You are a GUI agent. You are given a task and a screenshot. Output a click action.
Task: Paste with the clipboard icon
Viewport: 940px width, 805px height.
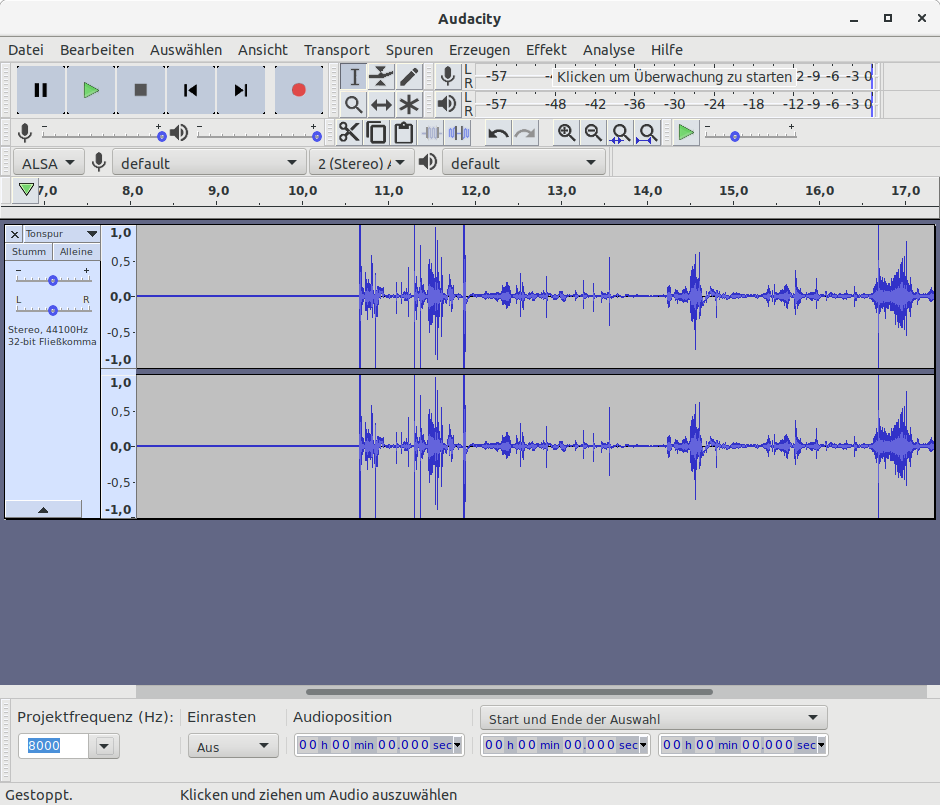tap(403, 132)
